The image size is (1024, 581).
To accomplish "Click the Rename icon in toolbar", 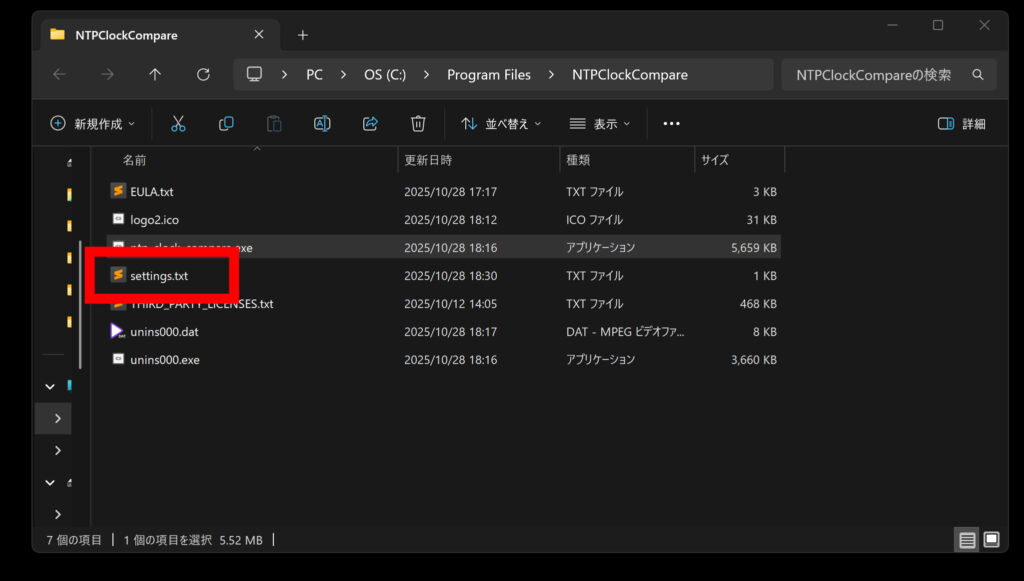I will click(322, 124).
